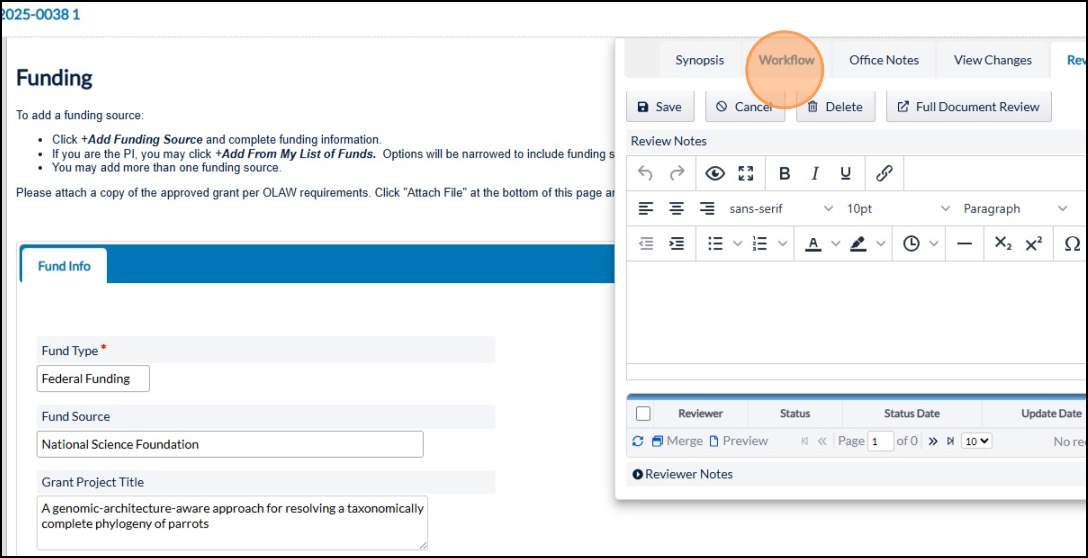This screenshot has width=1088, height=558.
Task: Decrease indent in the editor
Action: pos(646,244)
